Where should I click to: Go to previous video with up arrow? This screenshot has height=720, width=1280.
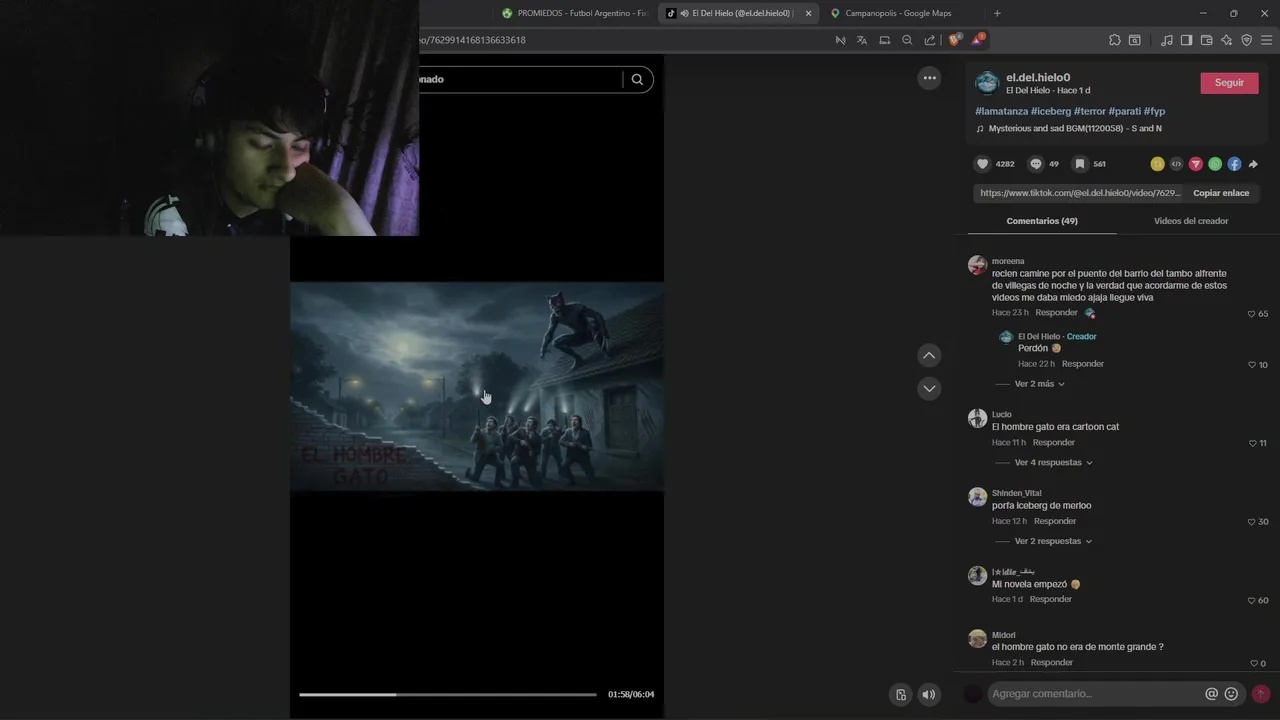coord(929,355)
